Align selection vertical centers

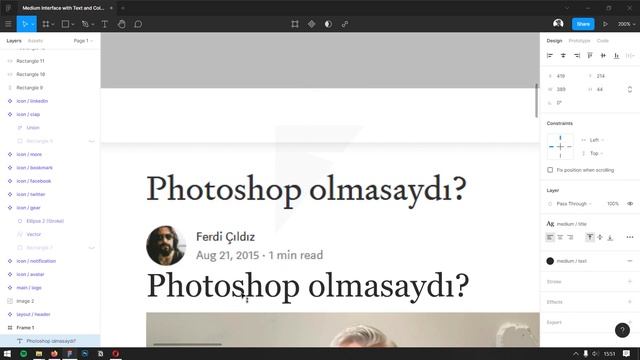pos(603,56)
